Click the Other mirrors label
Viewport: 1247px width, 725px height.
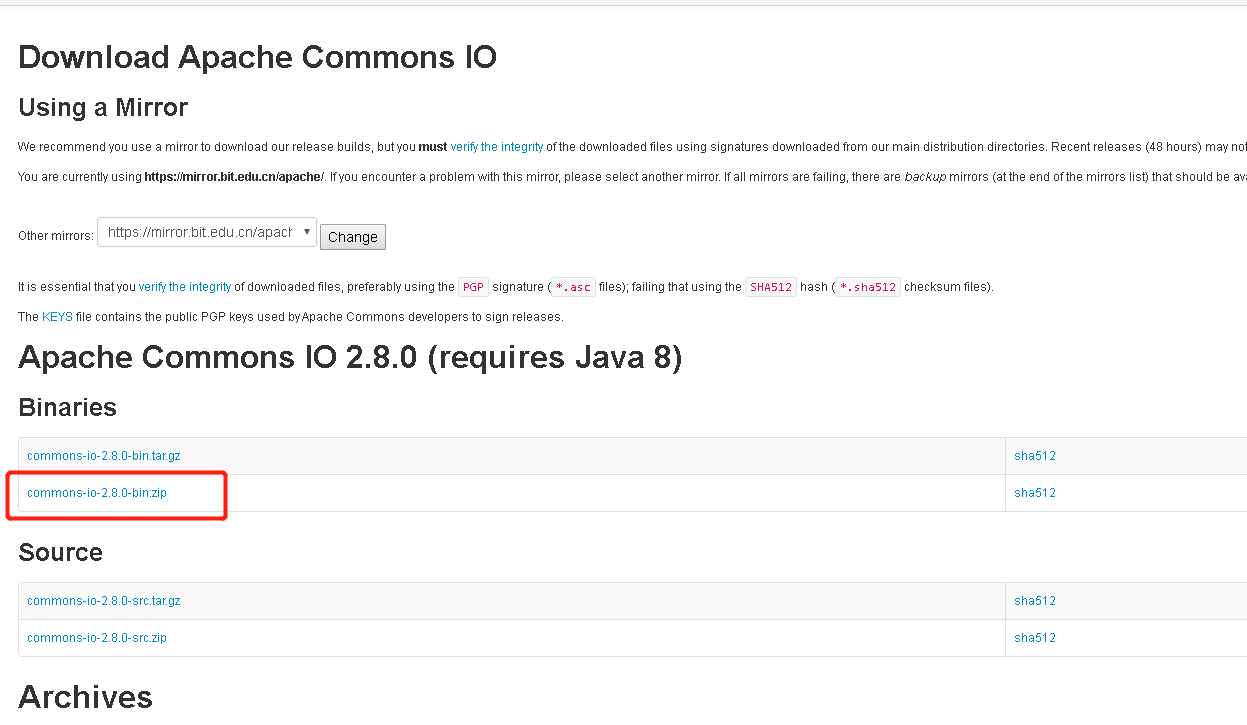(56, 236)
